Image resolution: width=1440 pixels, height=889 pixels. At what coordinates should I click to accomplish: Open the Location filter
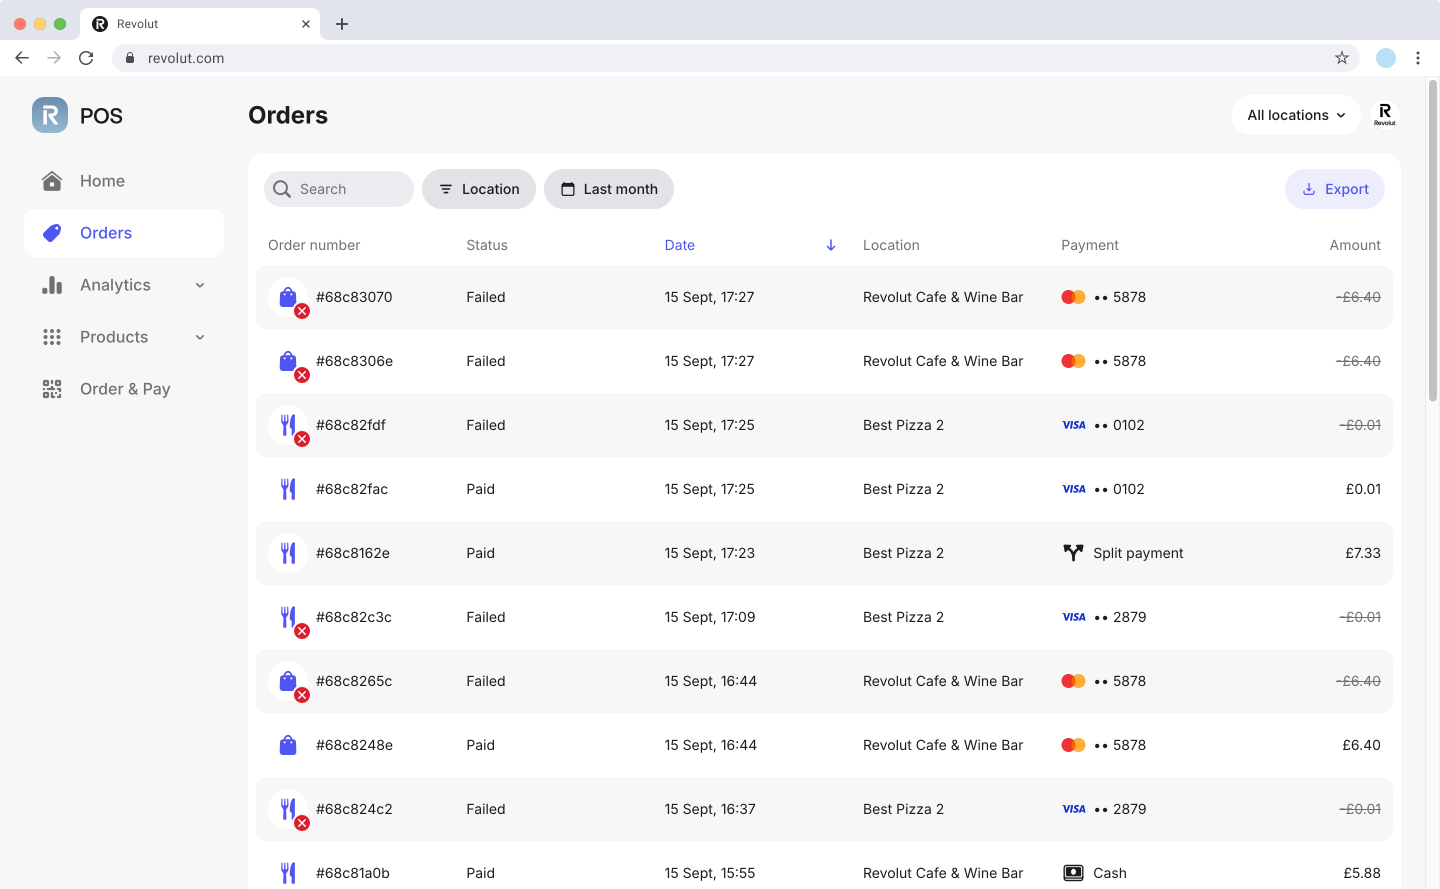tap(479, 189)
